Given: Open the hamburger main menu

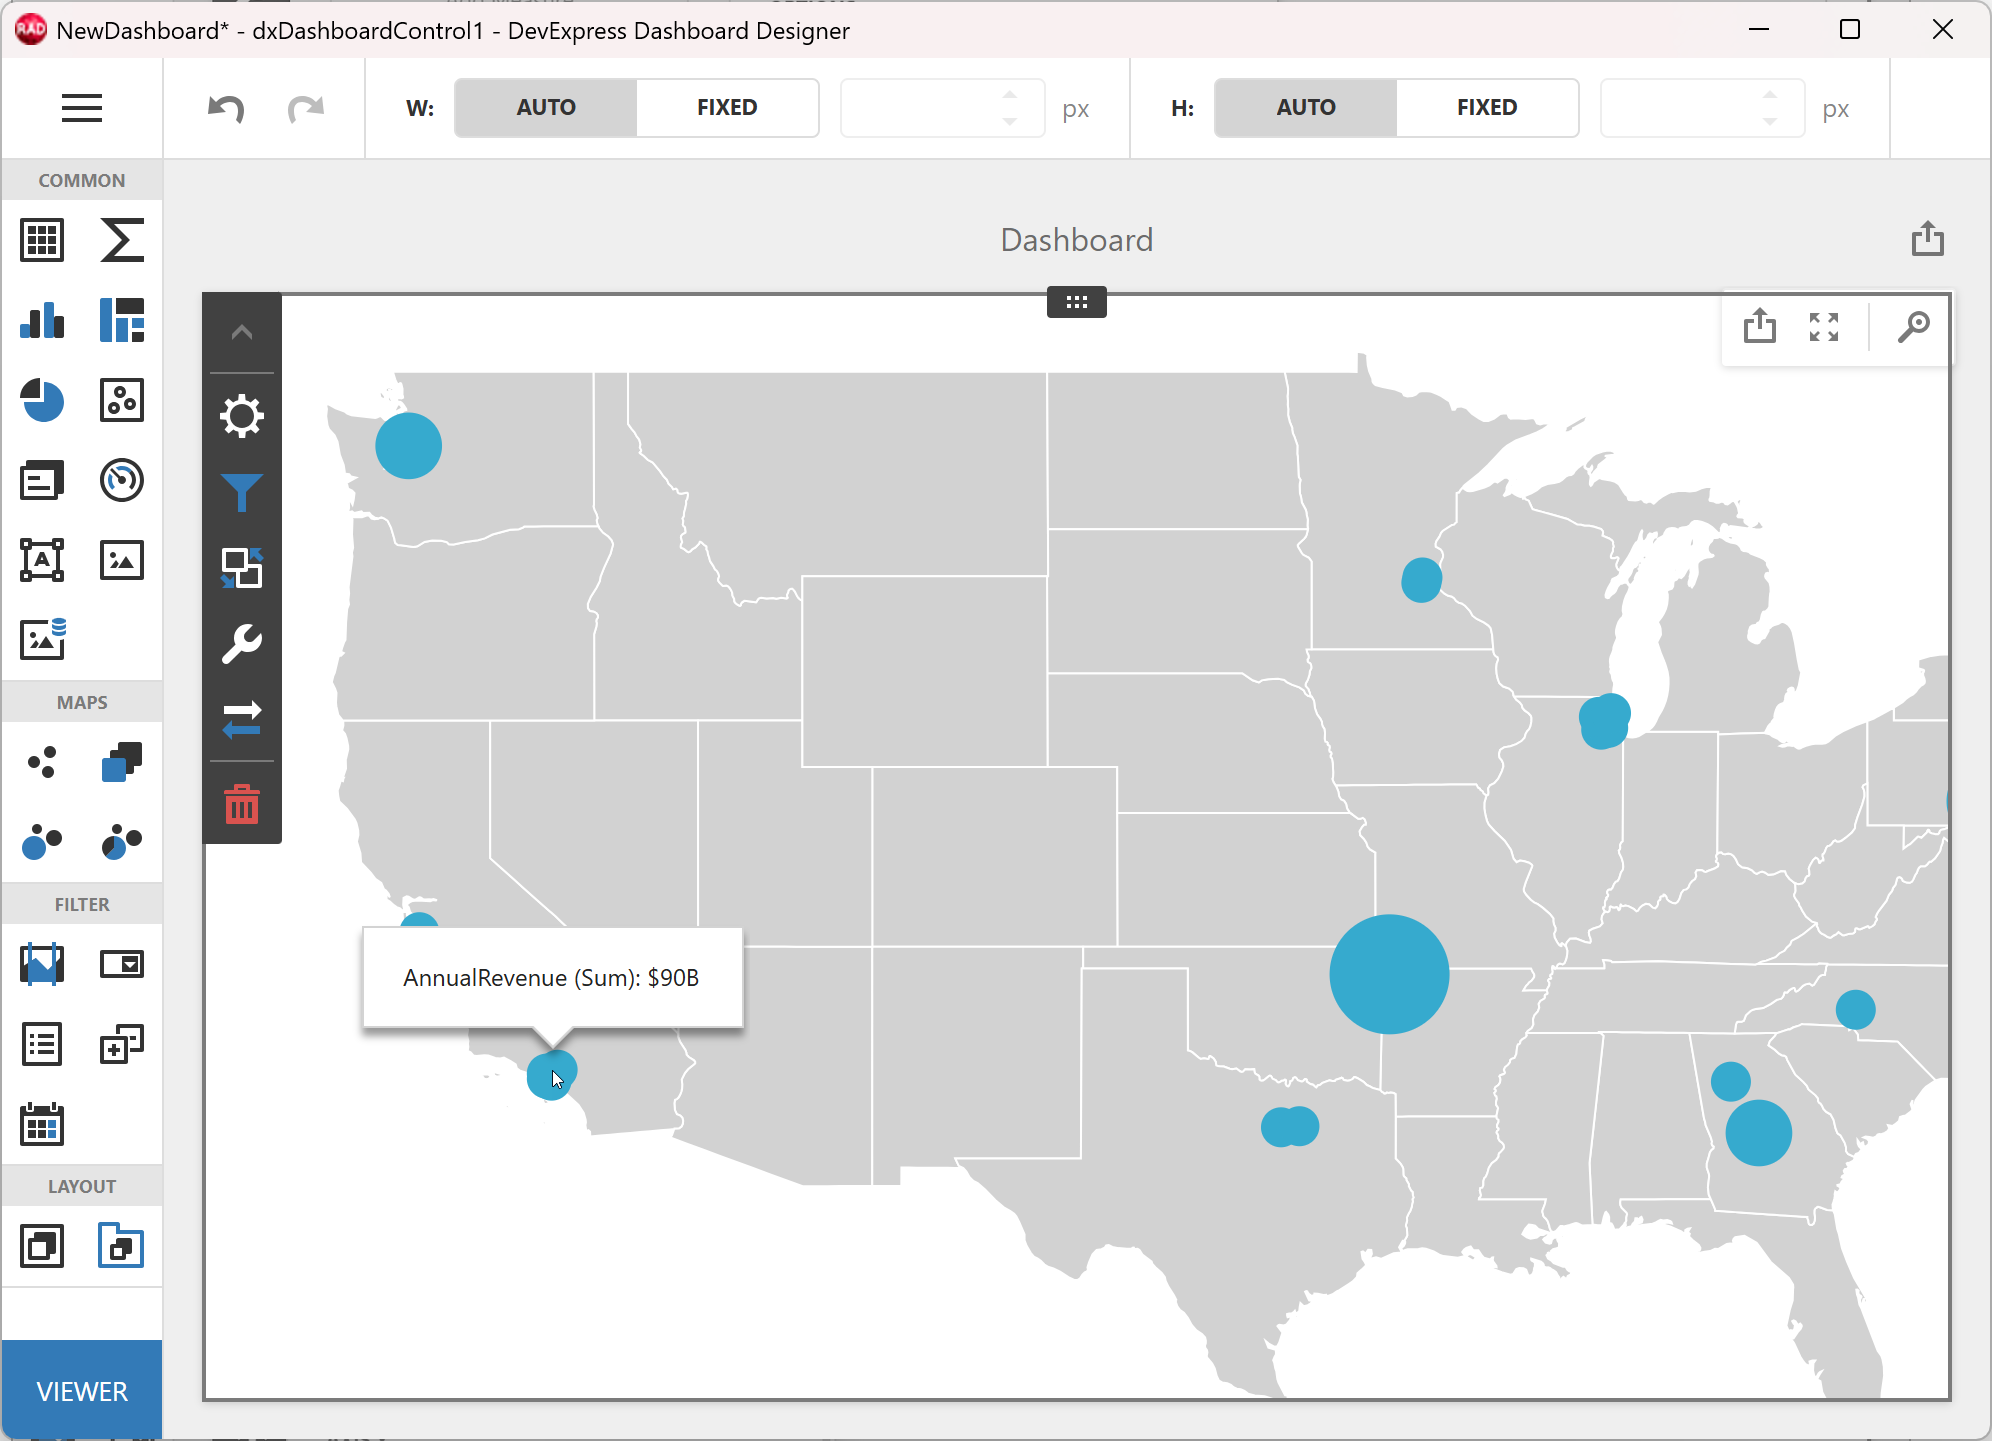Looking at the screenshot, I should pos(82,108).
